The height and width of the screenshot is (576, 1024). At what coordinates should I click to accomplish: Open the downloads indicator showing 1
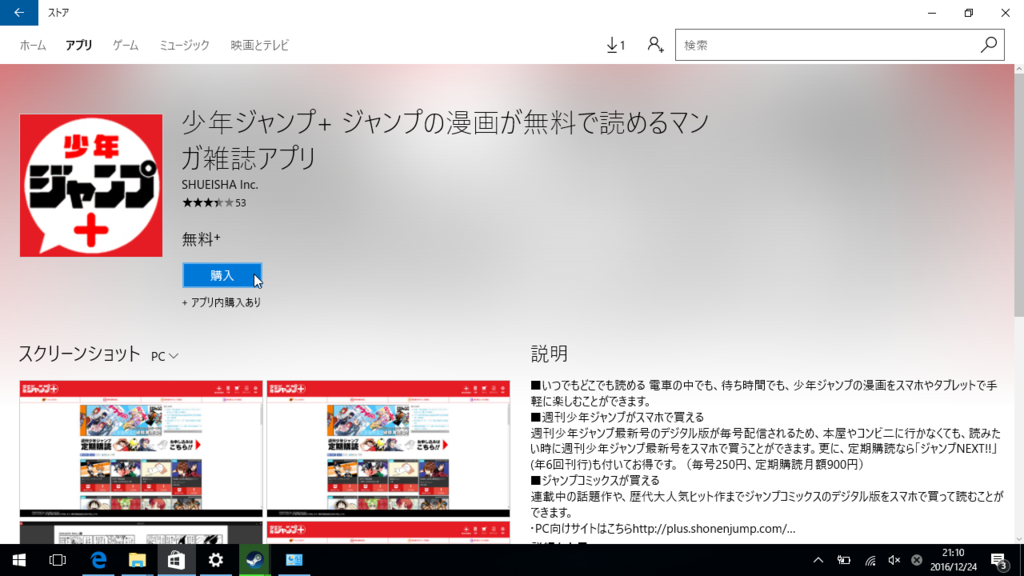coord(615,45)
